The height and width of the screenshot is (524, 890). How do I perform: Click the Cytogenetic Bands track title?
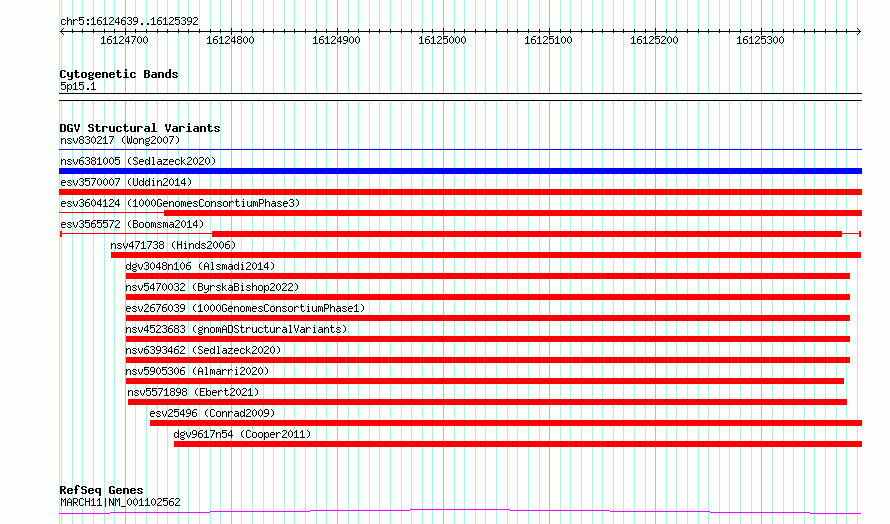[119, 74]
